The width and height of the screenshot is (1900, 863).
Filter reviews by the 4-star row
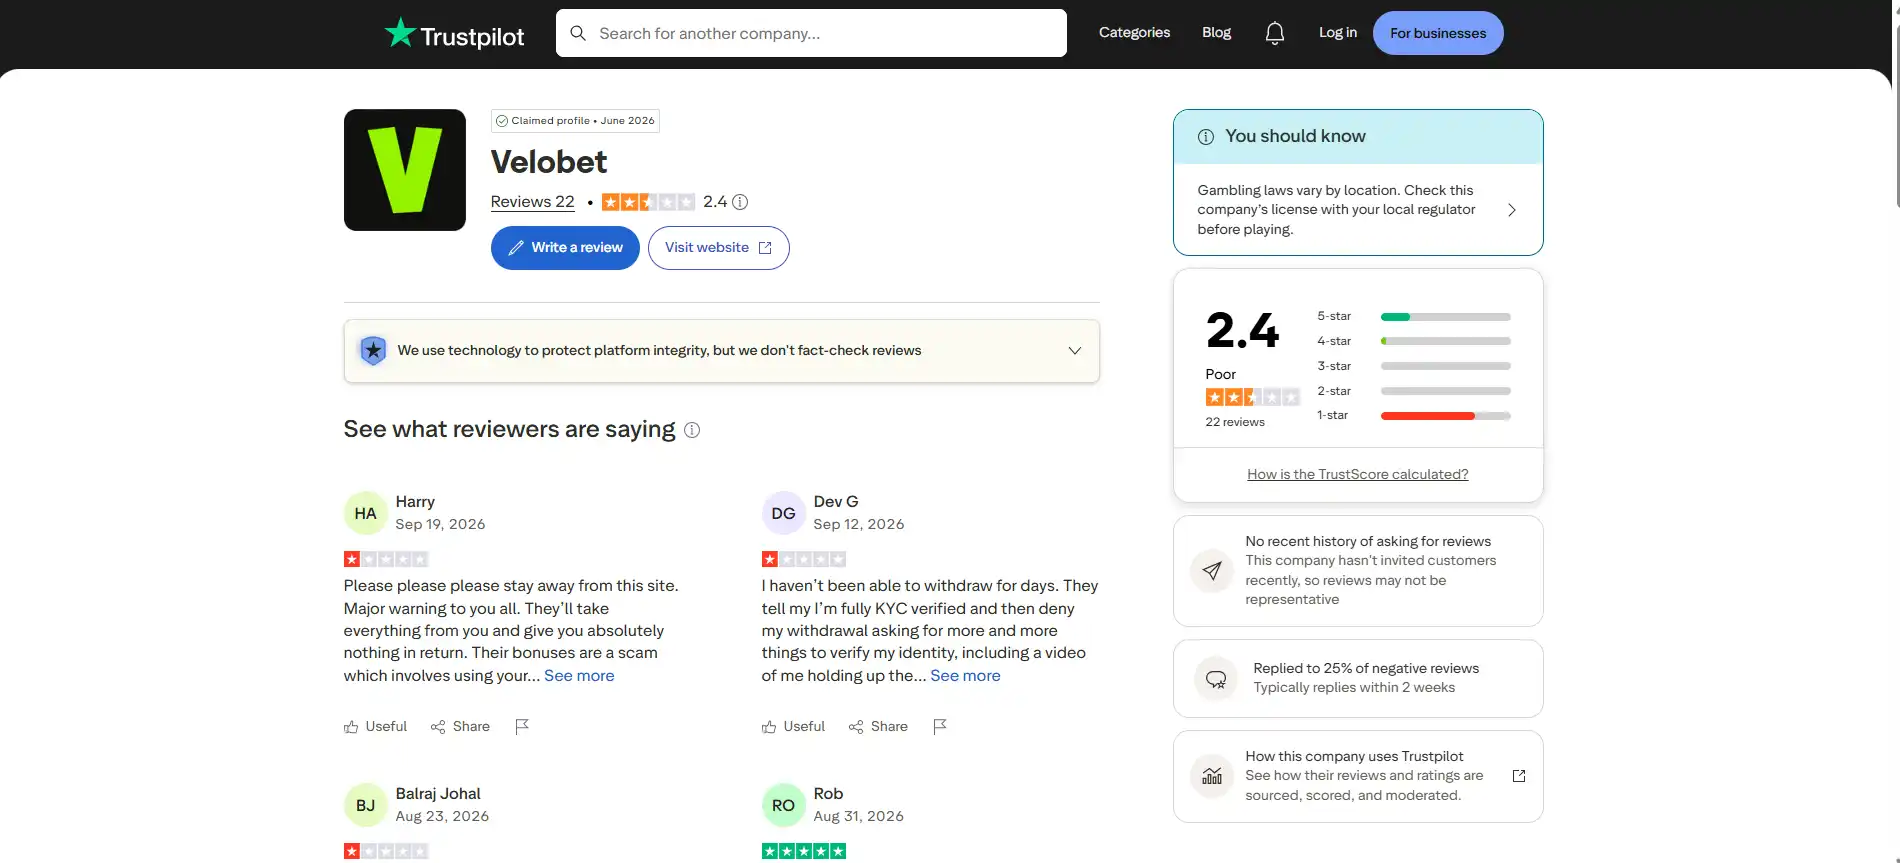1414,341
